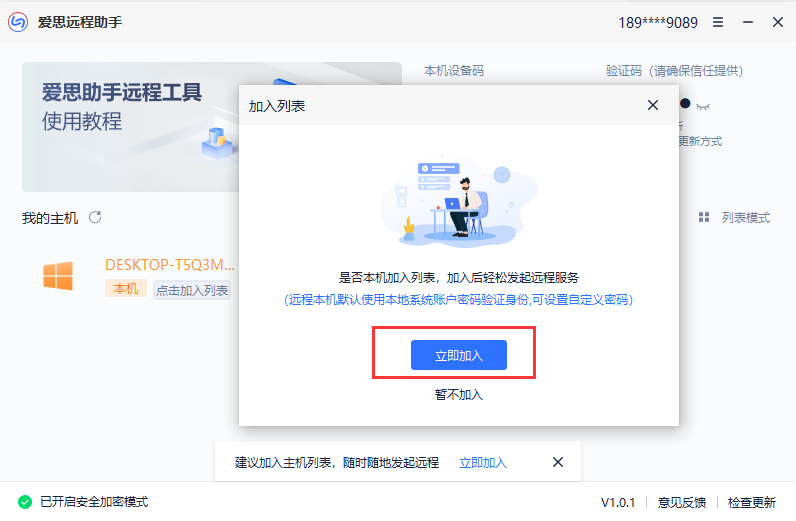Click the account 189****9089
Image resolution: width=796 pixels, height=521 pixels.
658,23
